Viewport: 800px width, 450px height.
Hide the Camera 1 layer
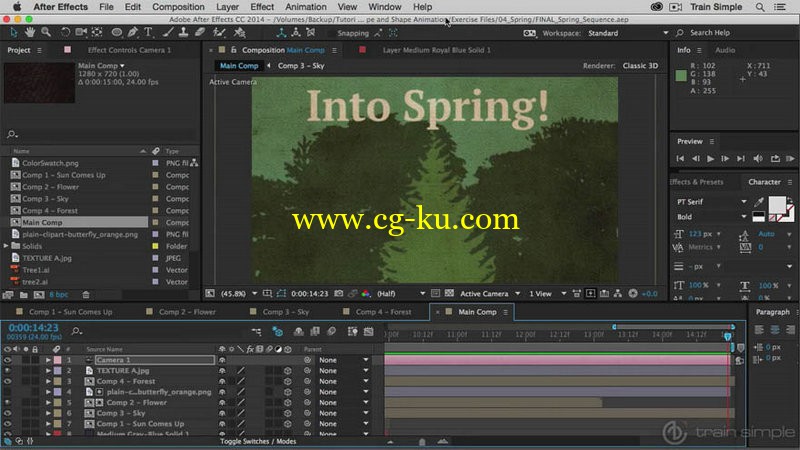coord(7,360)
